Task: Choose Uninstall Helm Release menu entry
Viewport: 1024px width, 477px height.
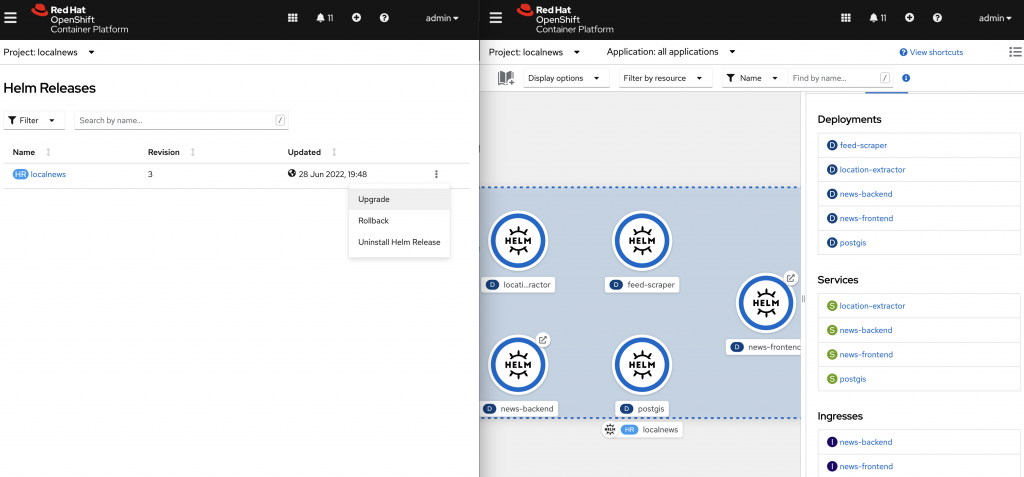Action: pos(399,242)
